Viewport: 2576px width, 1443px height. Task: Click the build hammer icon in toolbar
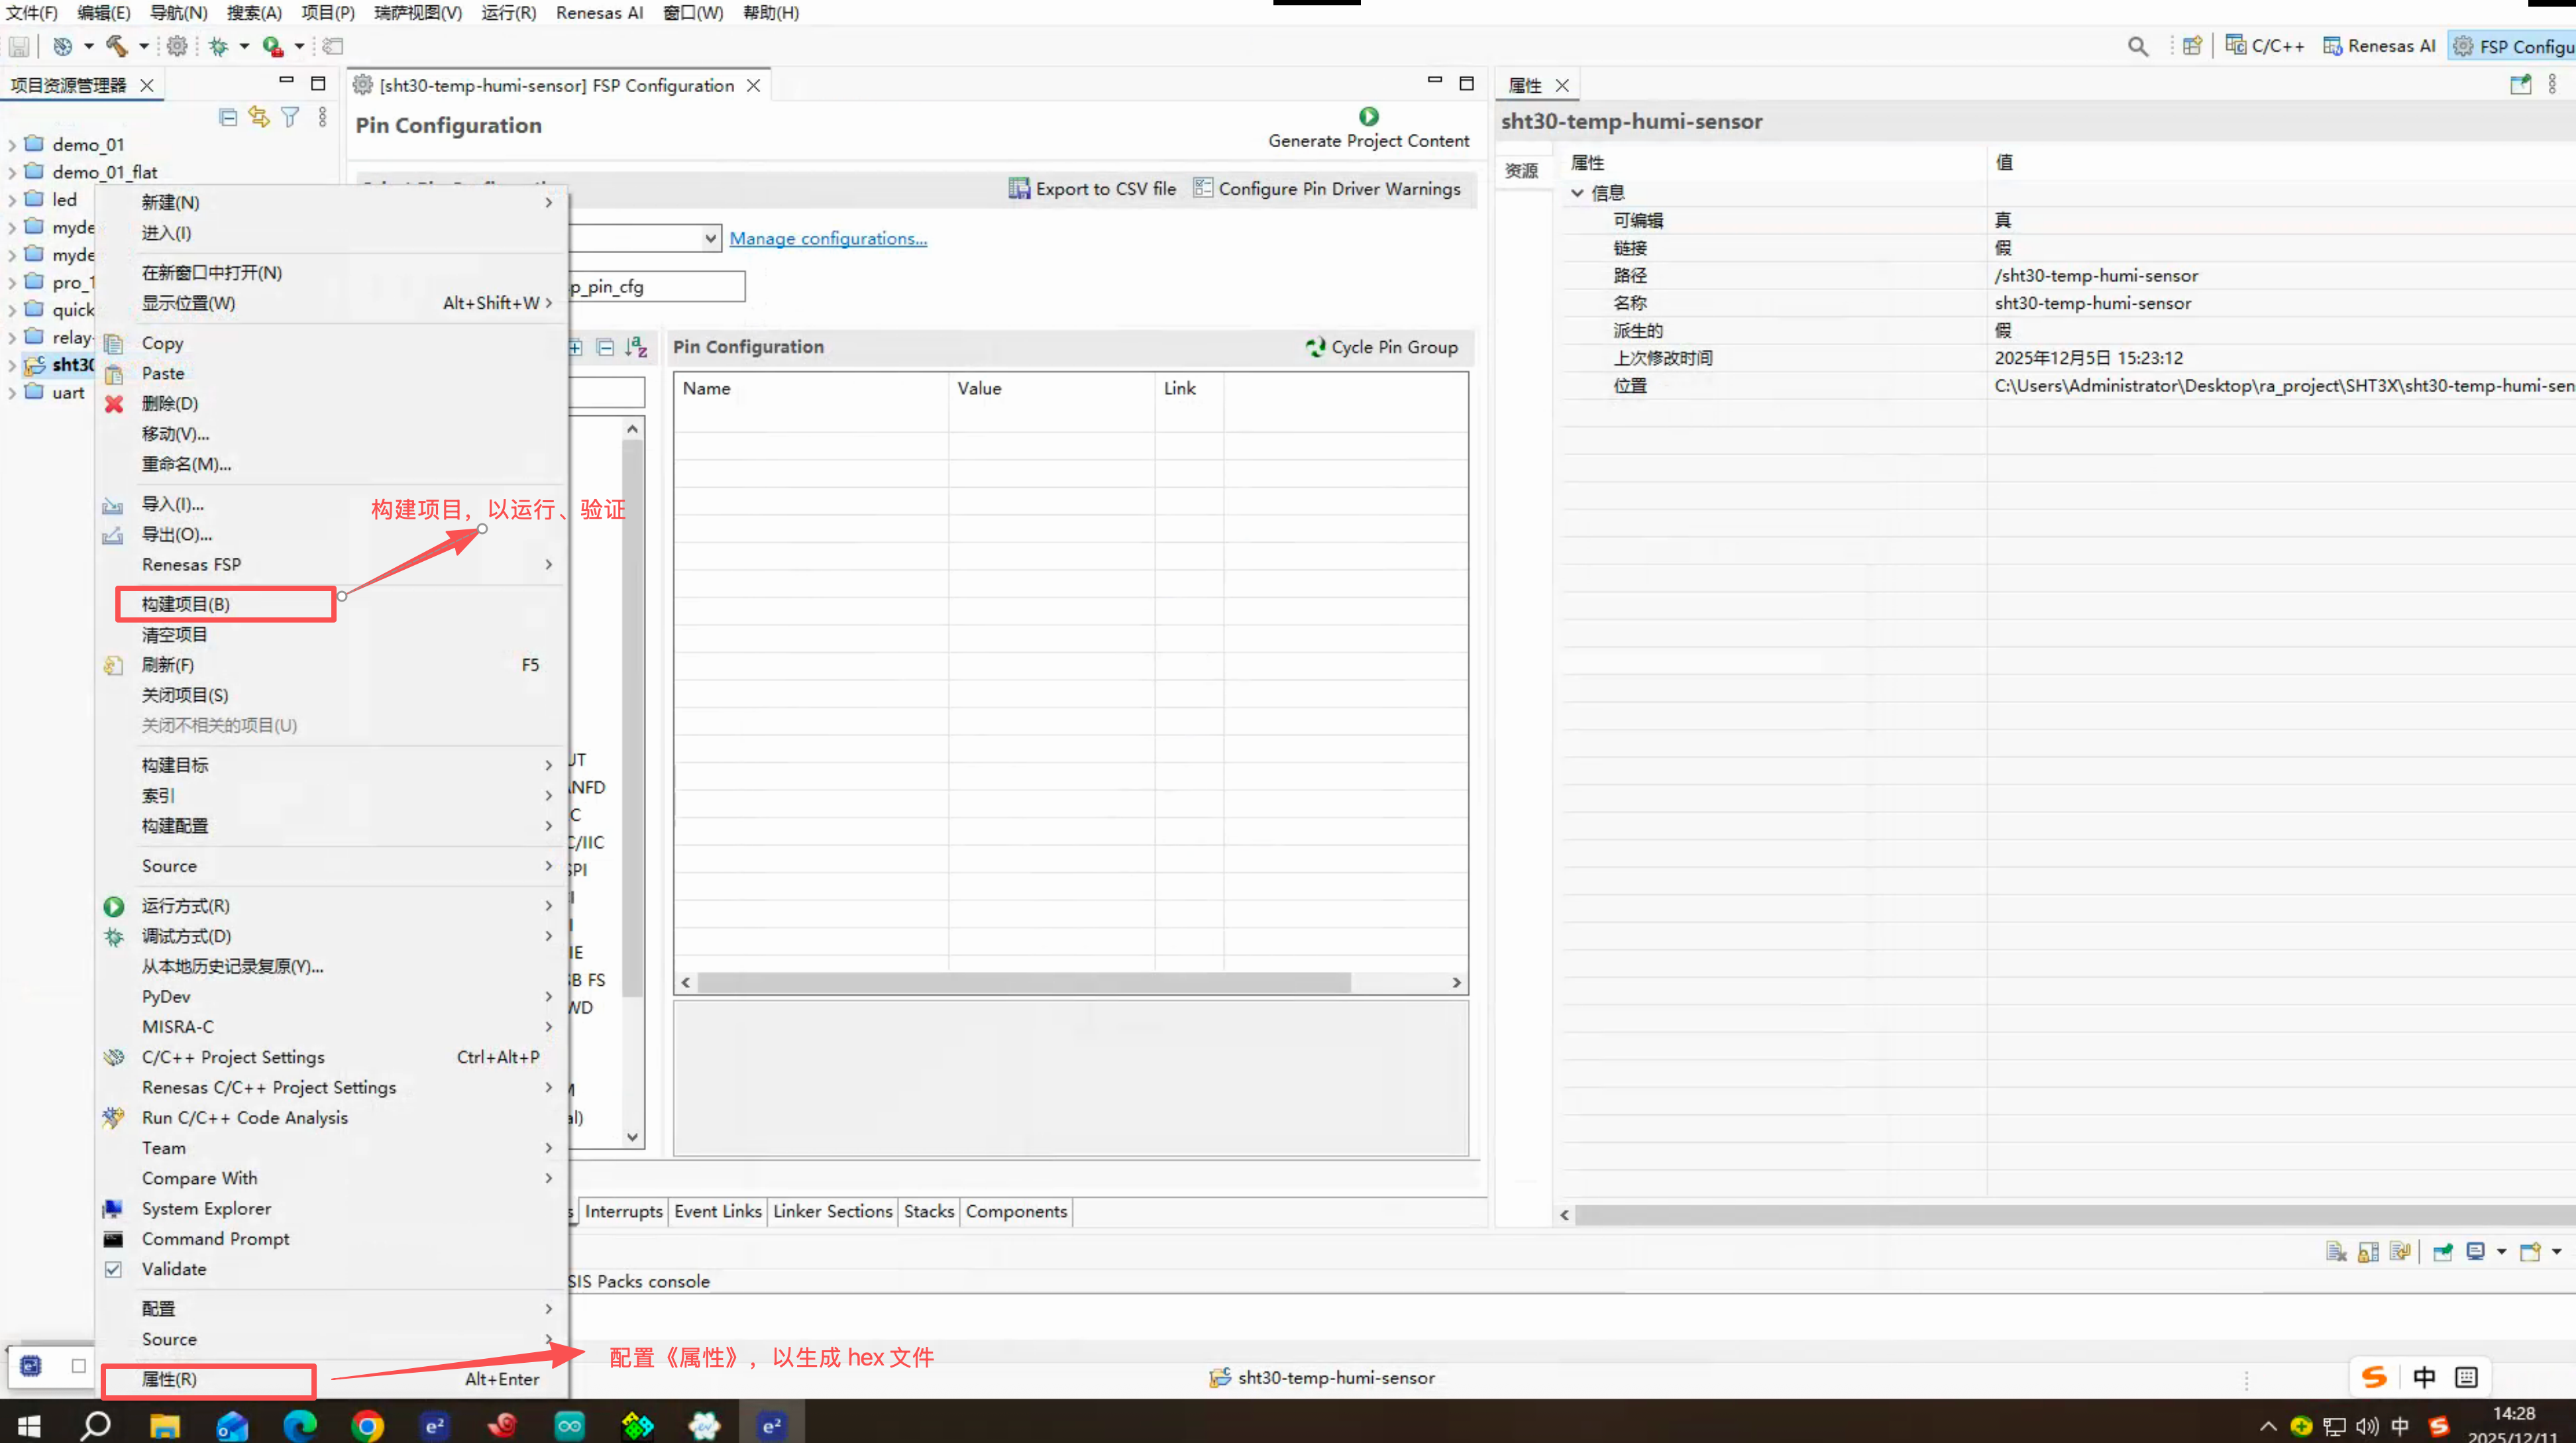(x=117, y=46)
